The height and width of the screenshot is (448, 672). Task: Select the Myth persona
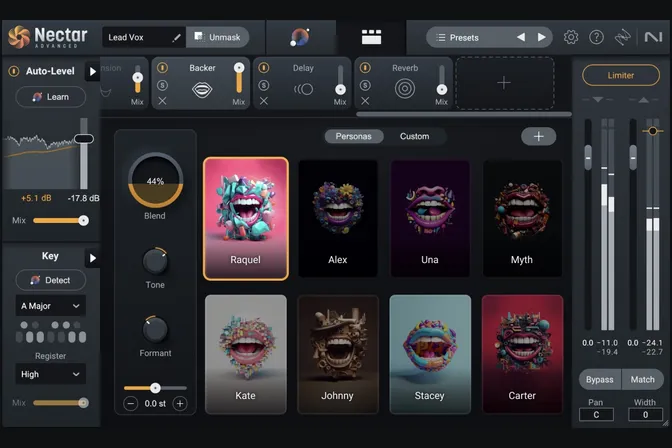(522, 219)
